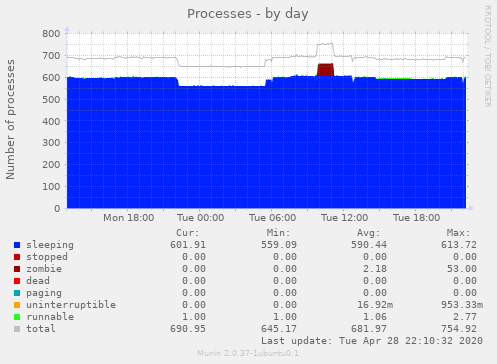
Task: Click the 'Tue 18:00' time axis label
Action: (x=417, y=218)
